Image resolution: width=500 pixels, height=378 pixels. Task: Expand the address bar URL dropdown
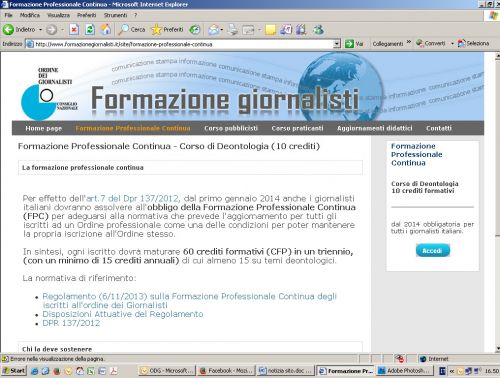337,44
